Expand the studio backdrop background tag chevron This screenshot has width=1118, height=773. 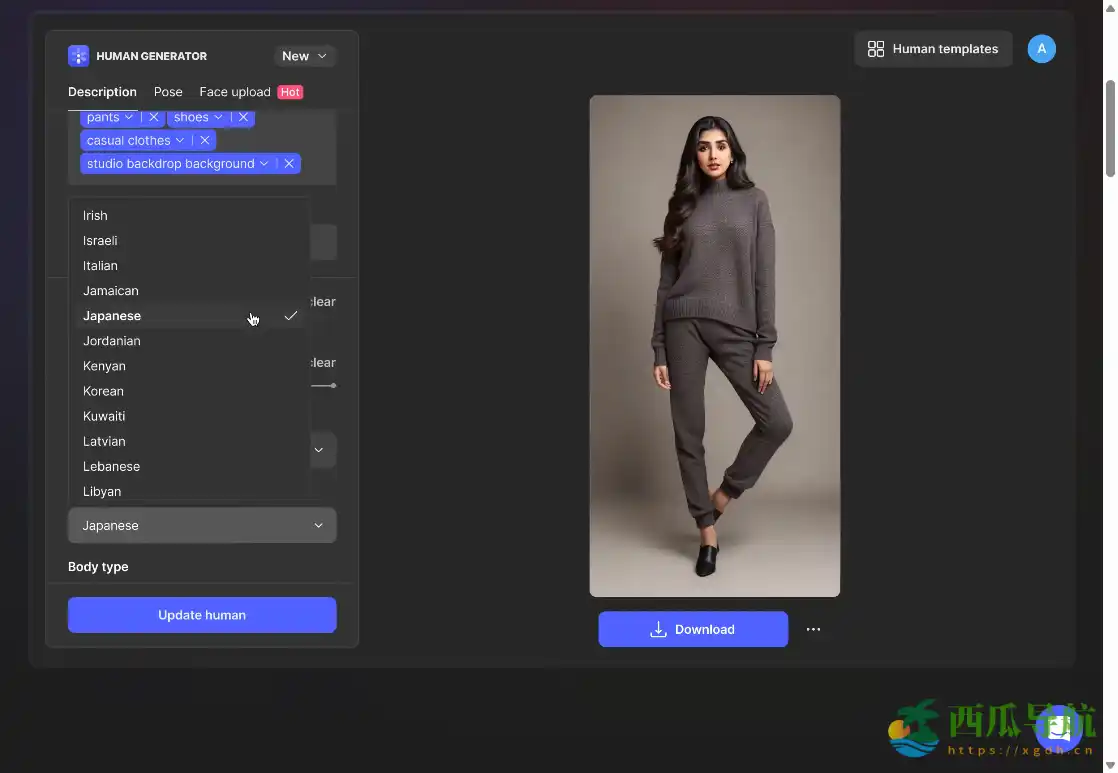pyautogui.click(x=264, y=163)
